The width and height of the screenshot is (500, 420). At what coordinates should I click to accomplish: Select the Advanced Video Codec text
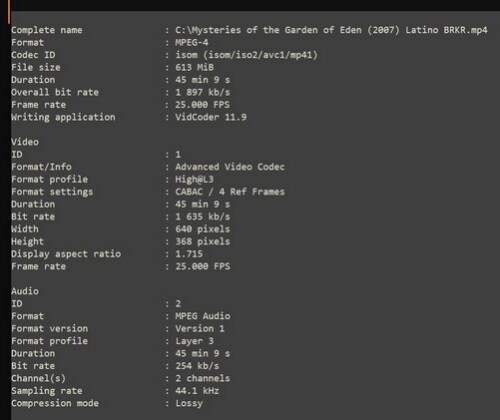[230, 167]
